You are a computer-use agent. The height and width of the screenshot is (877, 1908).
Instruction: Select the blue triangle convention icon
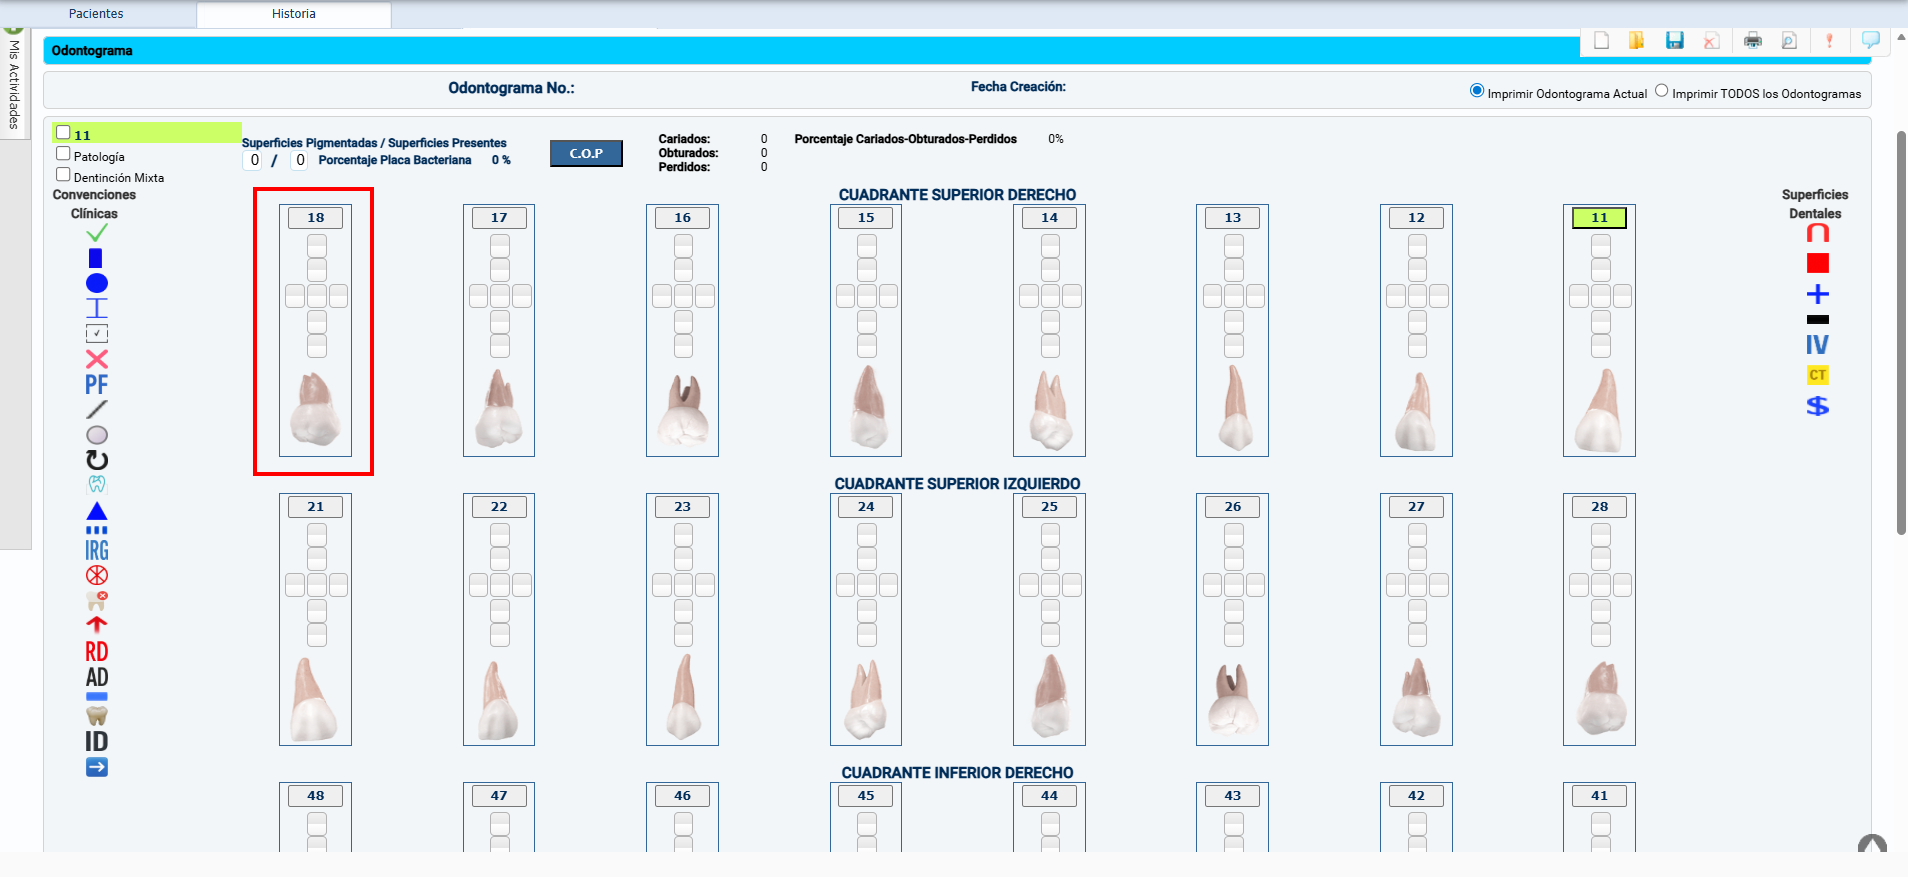(x=96, y=511)
